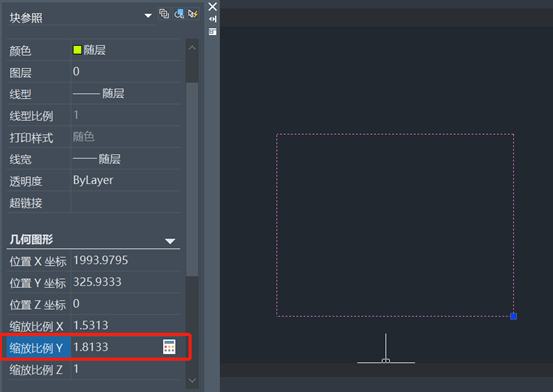The height and width of the screenshot is (392, 553).
Task: Click the scrollbar up arrow
Action: click(x=192, y=48)
